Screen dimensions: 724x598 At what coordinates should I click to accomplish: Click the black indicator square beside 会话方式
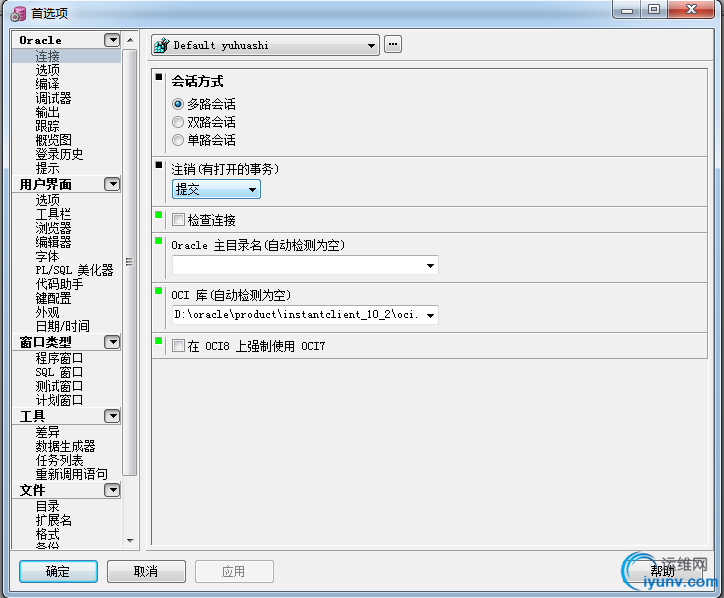tap(159, 77)
